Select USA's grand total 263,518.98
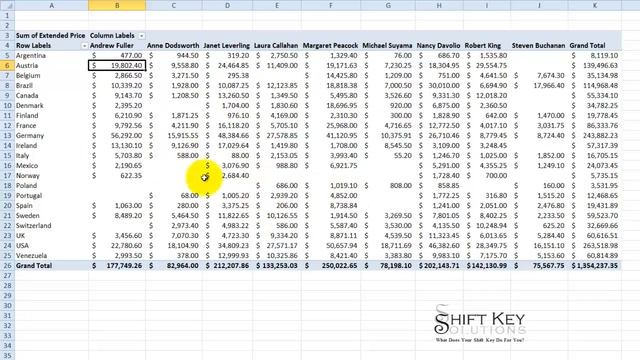 coord(595,246)
